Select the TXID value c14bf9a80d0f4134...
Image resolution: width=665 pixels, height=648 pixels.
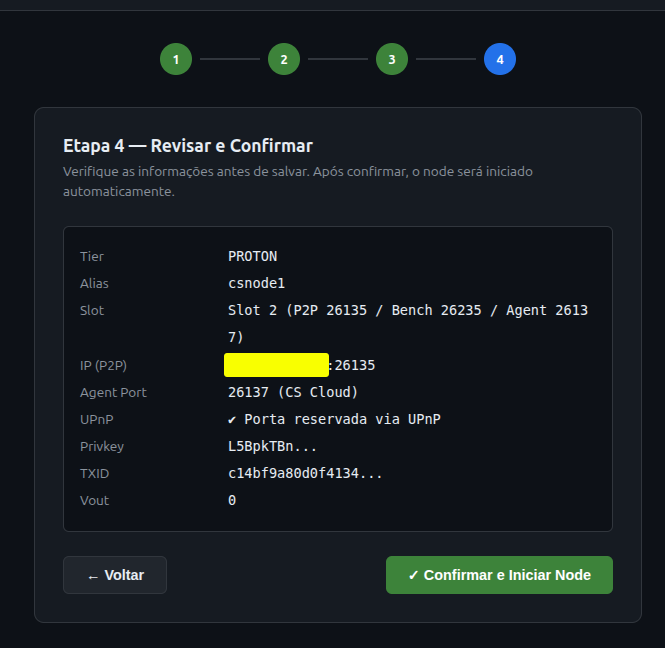click(305, 473)
